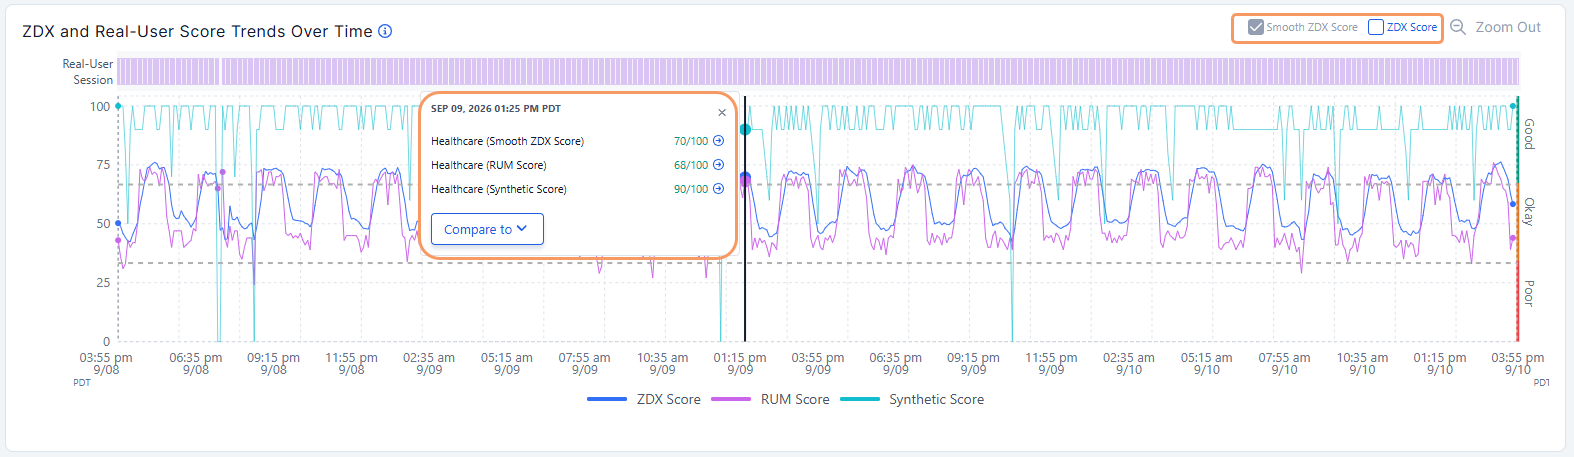1574x457 pixels.
Task: Click the ZDX Score legend label
Action: [669, 399]
